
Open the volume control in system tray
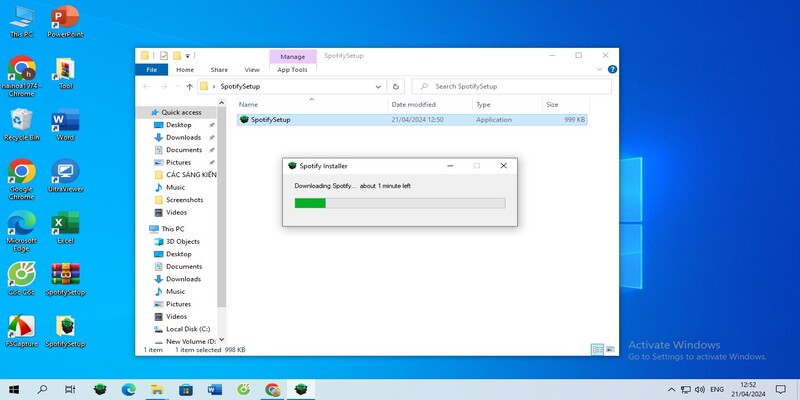[x=699, y=390]
